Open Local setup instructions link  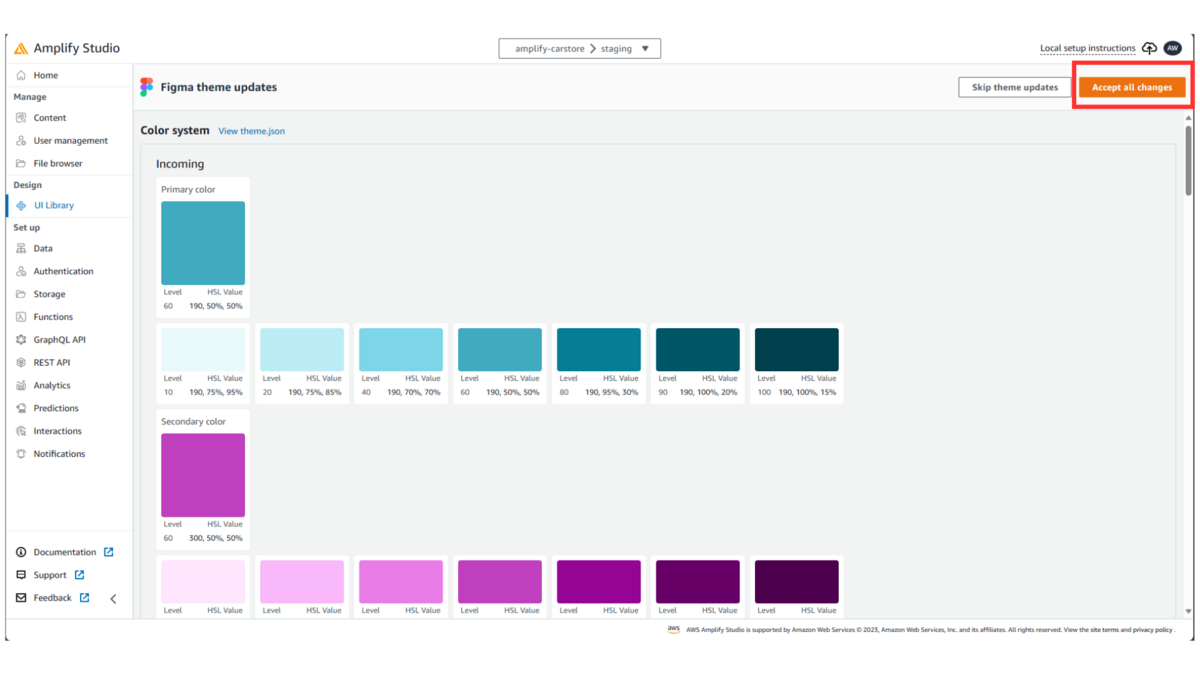point(1088,48)
